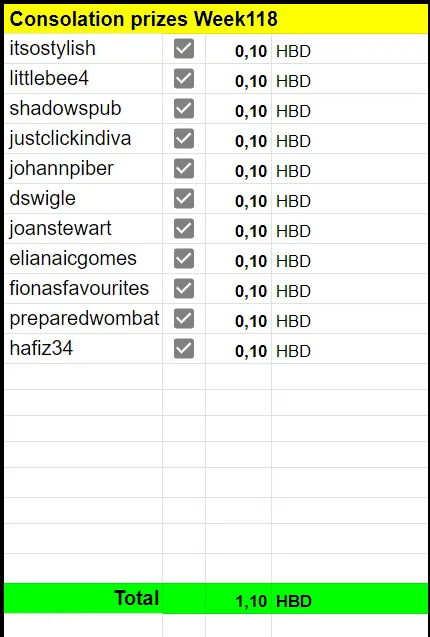
Task: Select the cell containing itsostylish
Action: click(x=83, y=49)
